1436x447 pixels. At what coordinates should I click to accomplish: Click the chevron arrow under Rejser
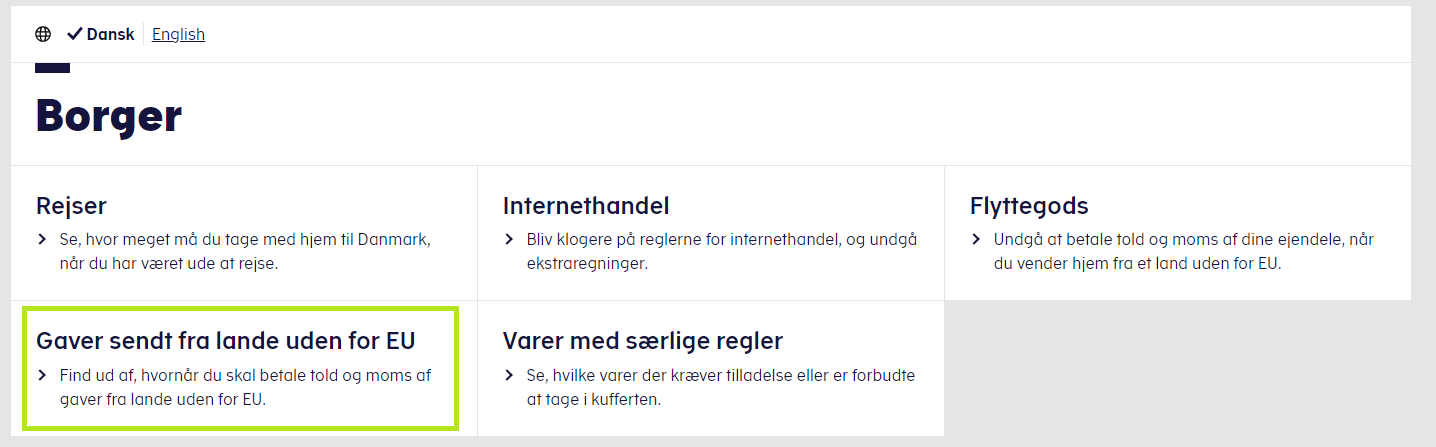[42, 240]
